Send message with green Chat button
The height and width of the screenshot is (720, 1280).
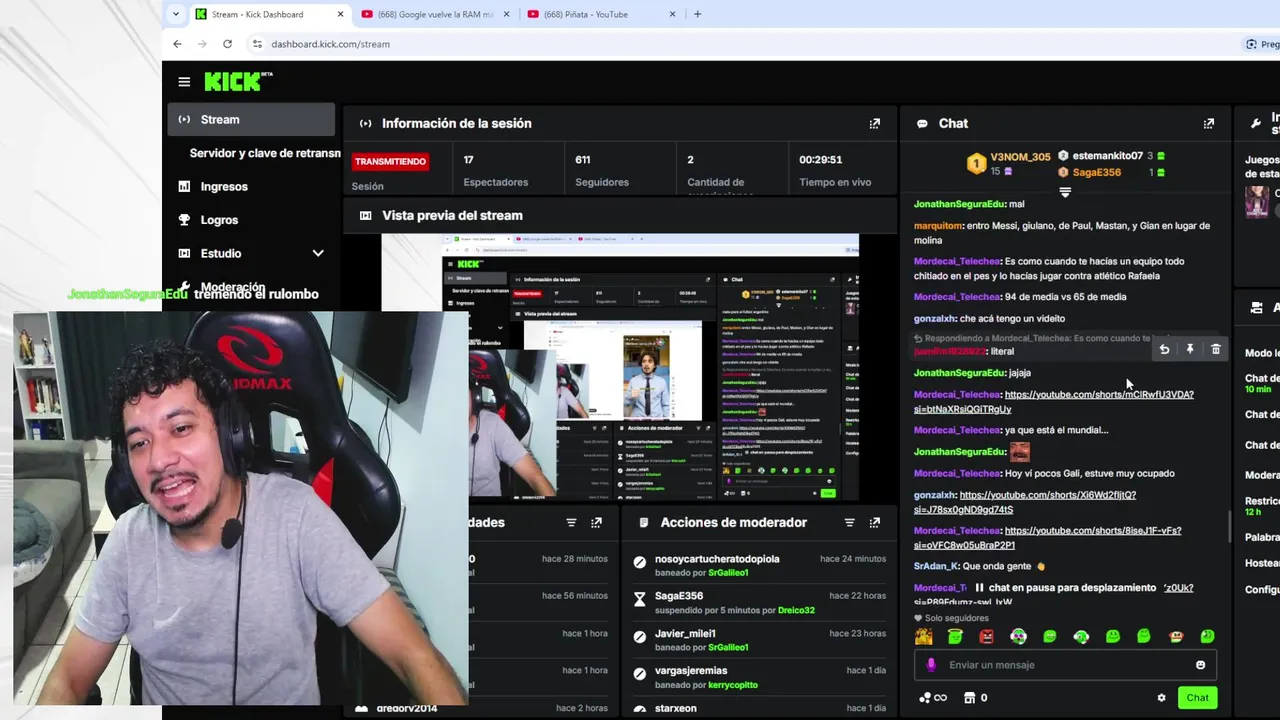coord(1197,698)
